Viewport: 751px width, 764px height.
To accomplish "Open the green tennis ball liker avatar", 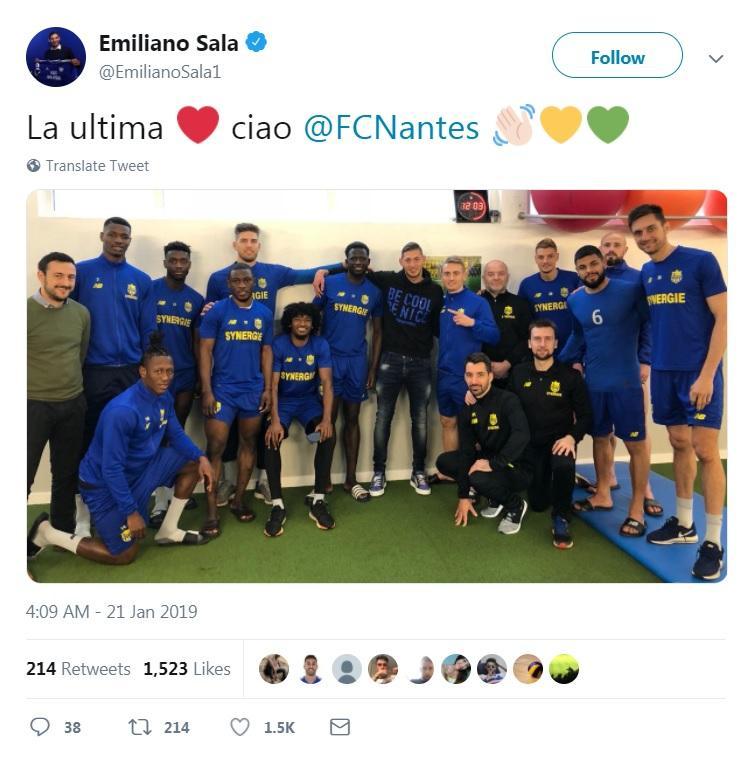I will coord(564,668).
